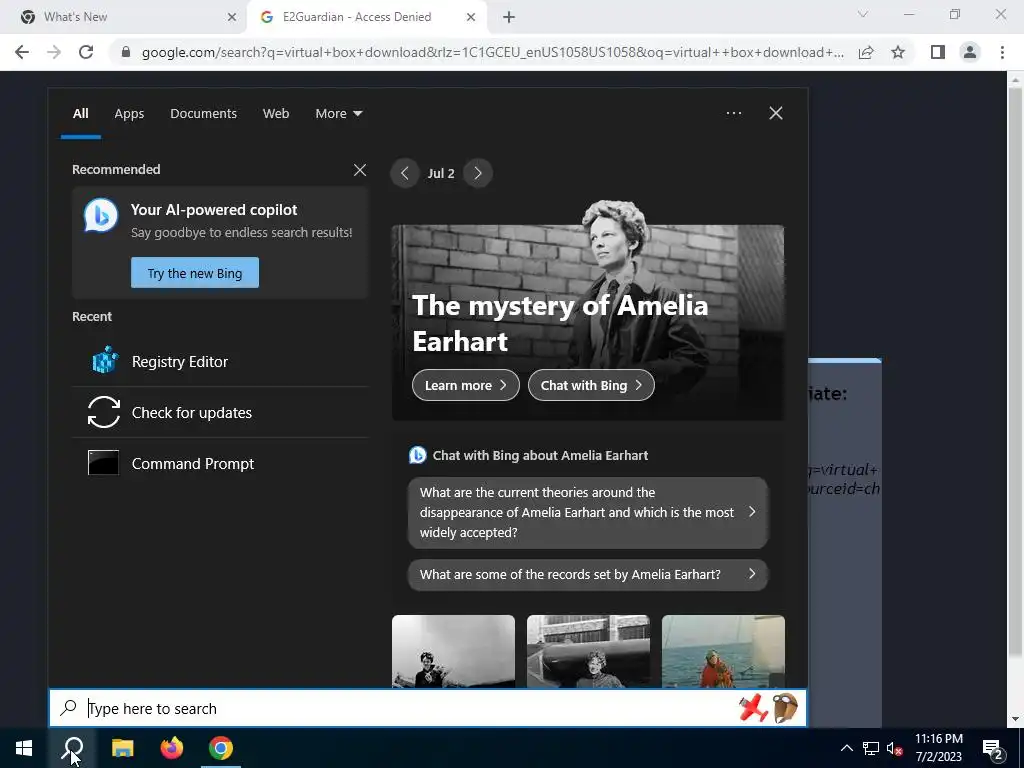This screenshot has width=1024, height=768.
Task: Open search panel options ellipsis
Action: coord(733,113)
